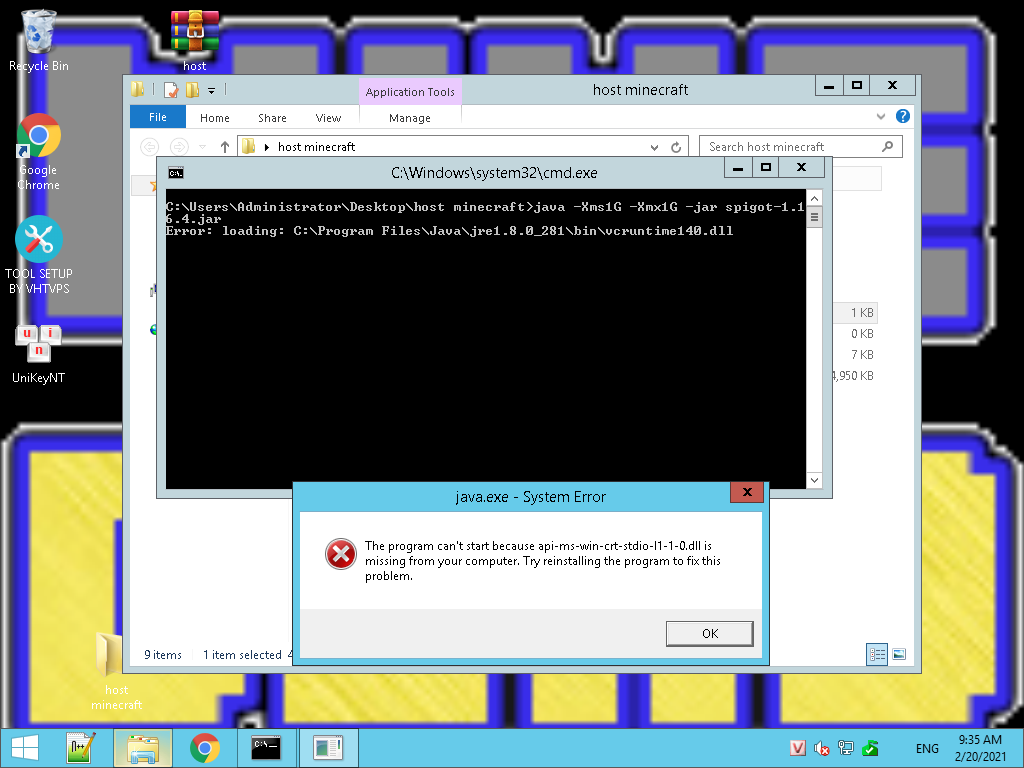Switch to File Explorer on the taskbar
This screenshot has width=1024, height=768.
point(143,748)
